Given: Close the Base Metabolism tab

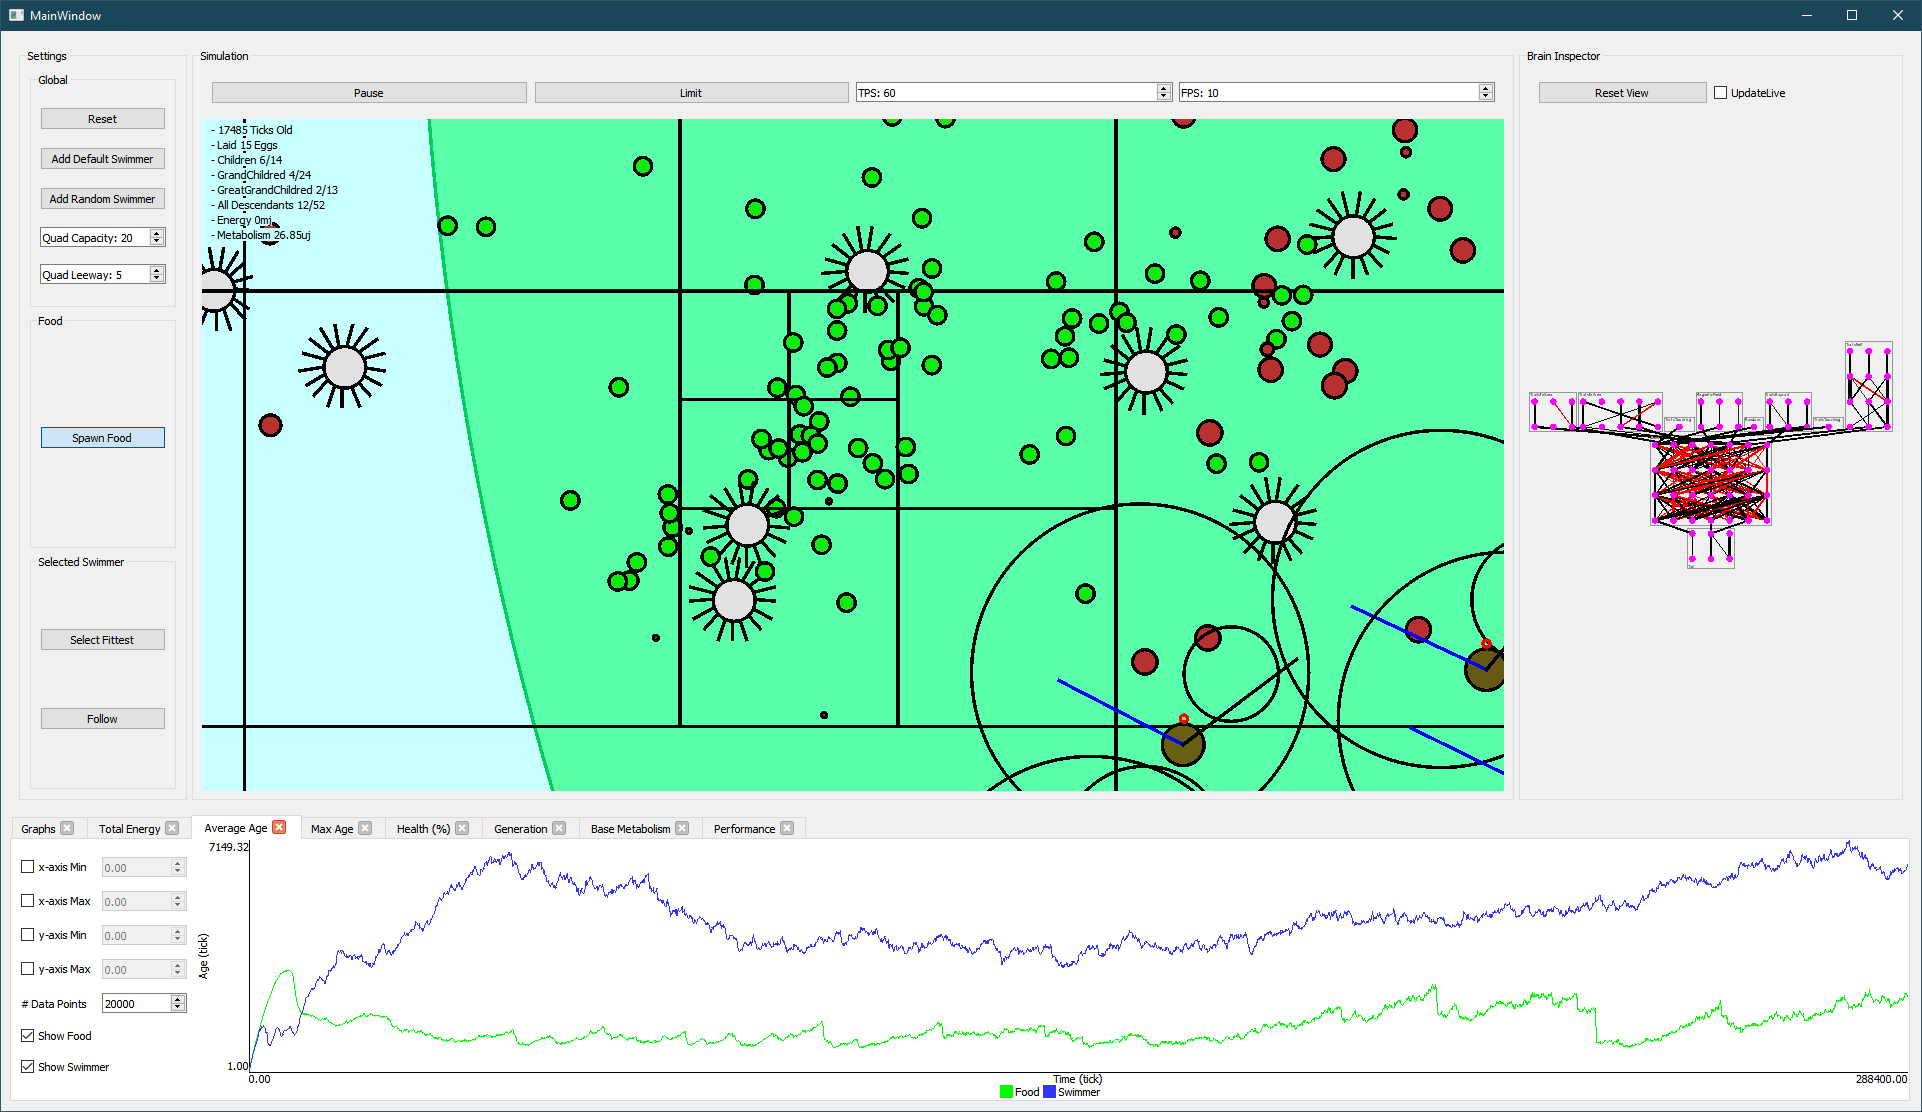Looking at the screenshot, I should point(682,828).
